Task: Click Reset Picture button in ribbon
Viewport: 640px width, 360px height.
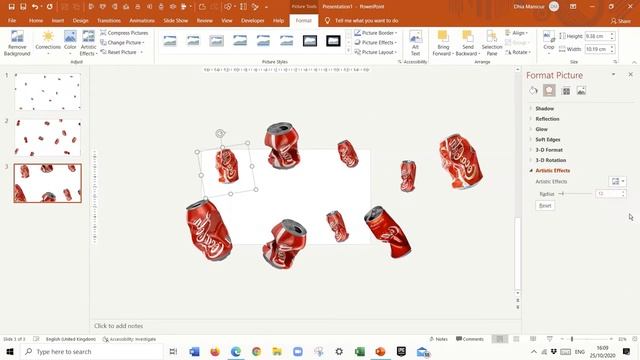Action: (x=118, y=52)
